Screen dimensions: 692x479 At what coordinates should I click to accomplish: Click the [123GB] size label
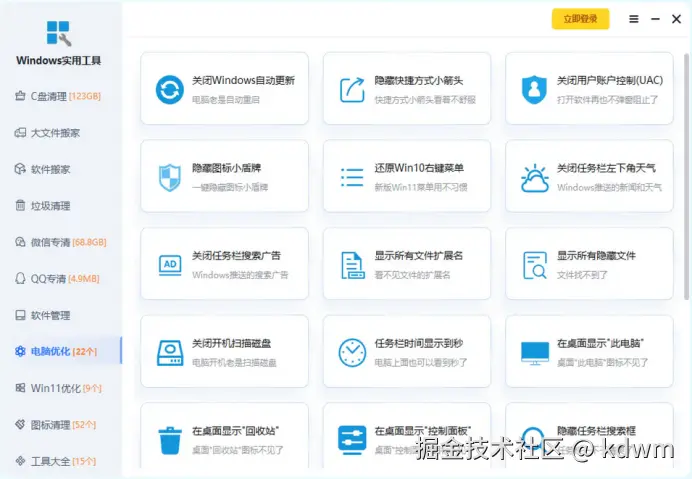[x=85, y=96]
